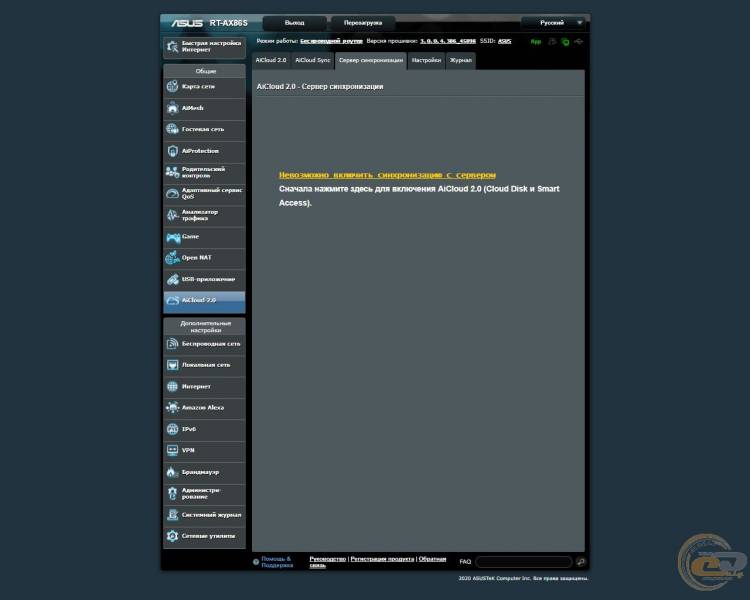750x600 pixels.
Task: Open Родительский контроль parental control icon
Action: point(172,172)
